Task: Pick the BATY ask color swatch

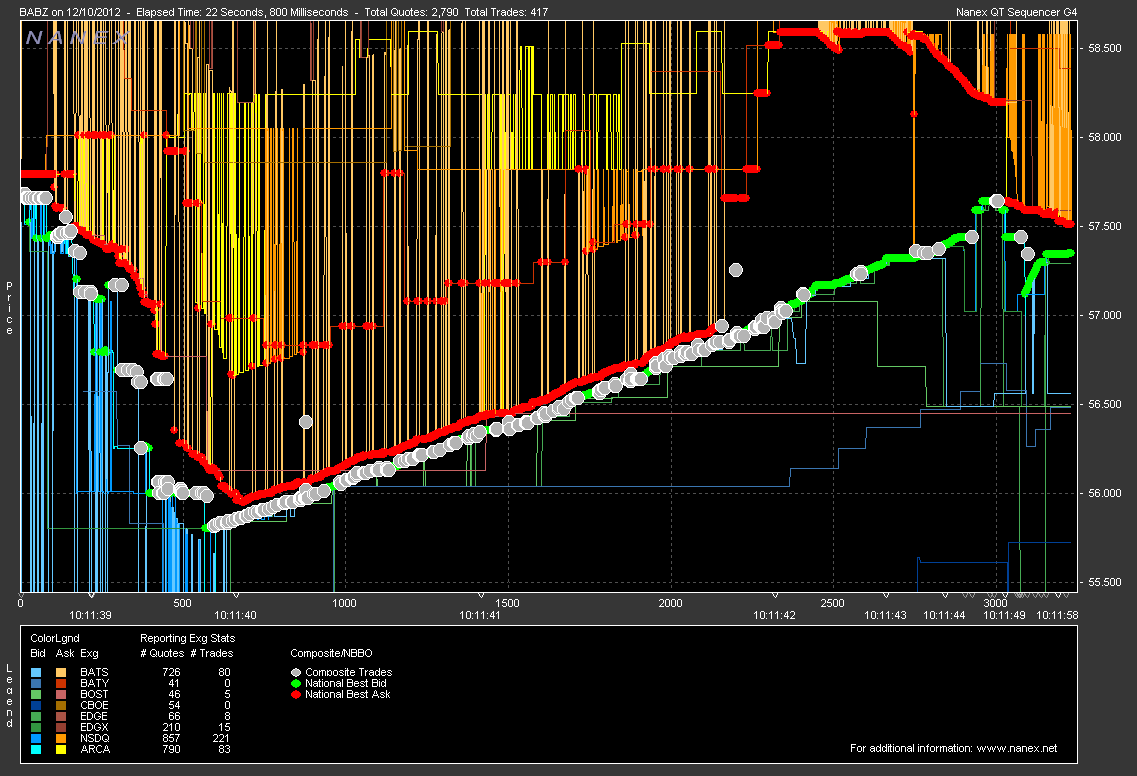Action: click(61, 683)
